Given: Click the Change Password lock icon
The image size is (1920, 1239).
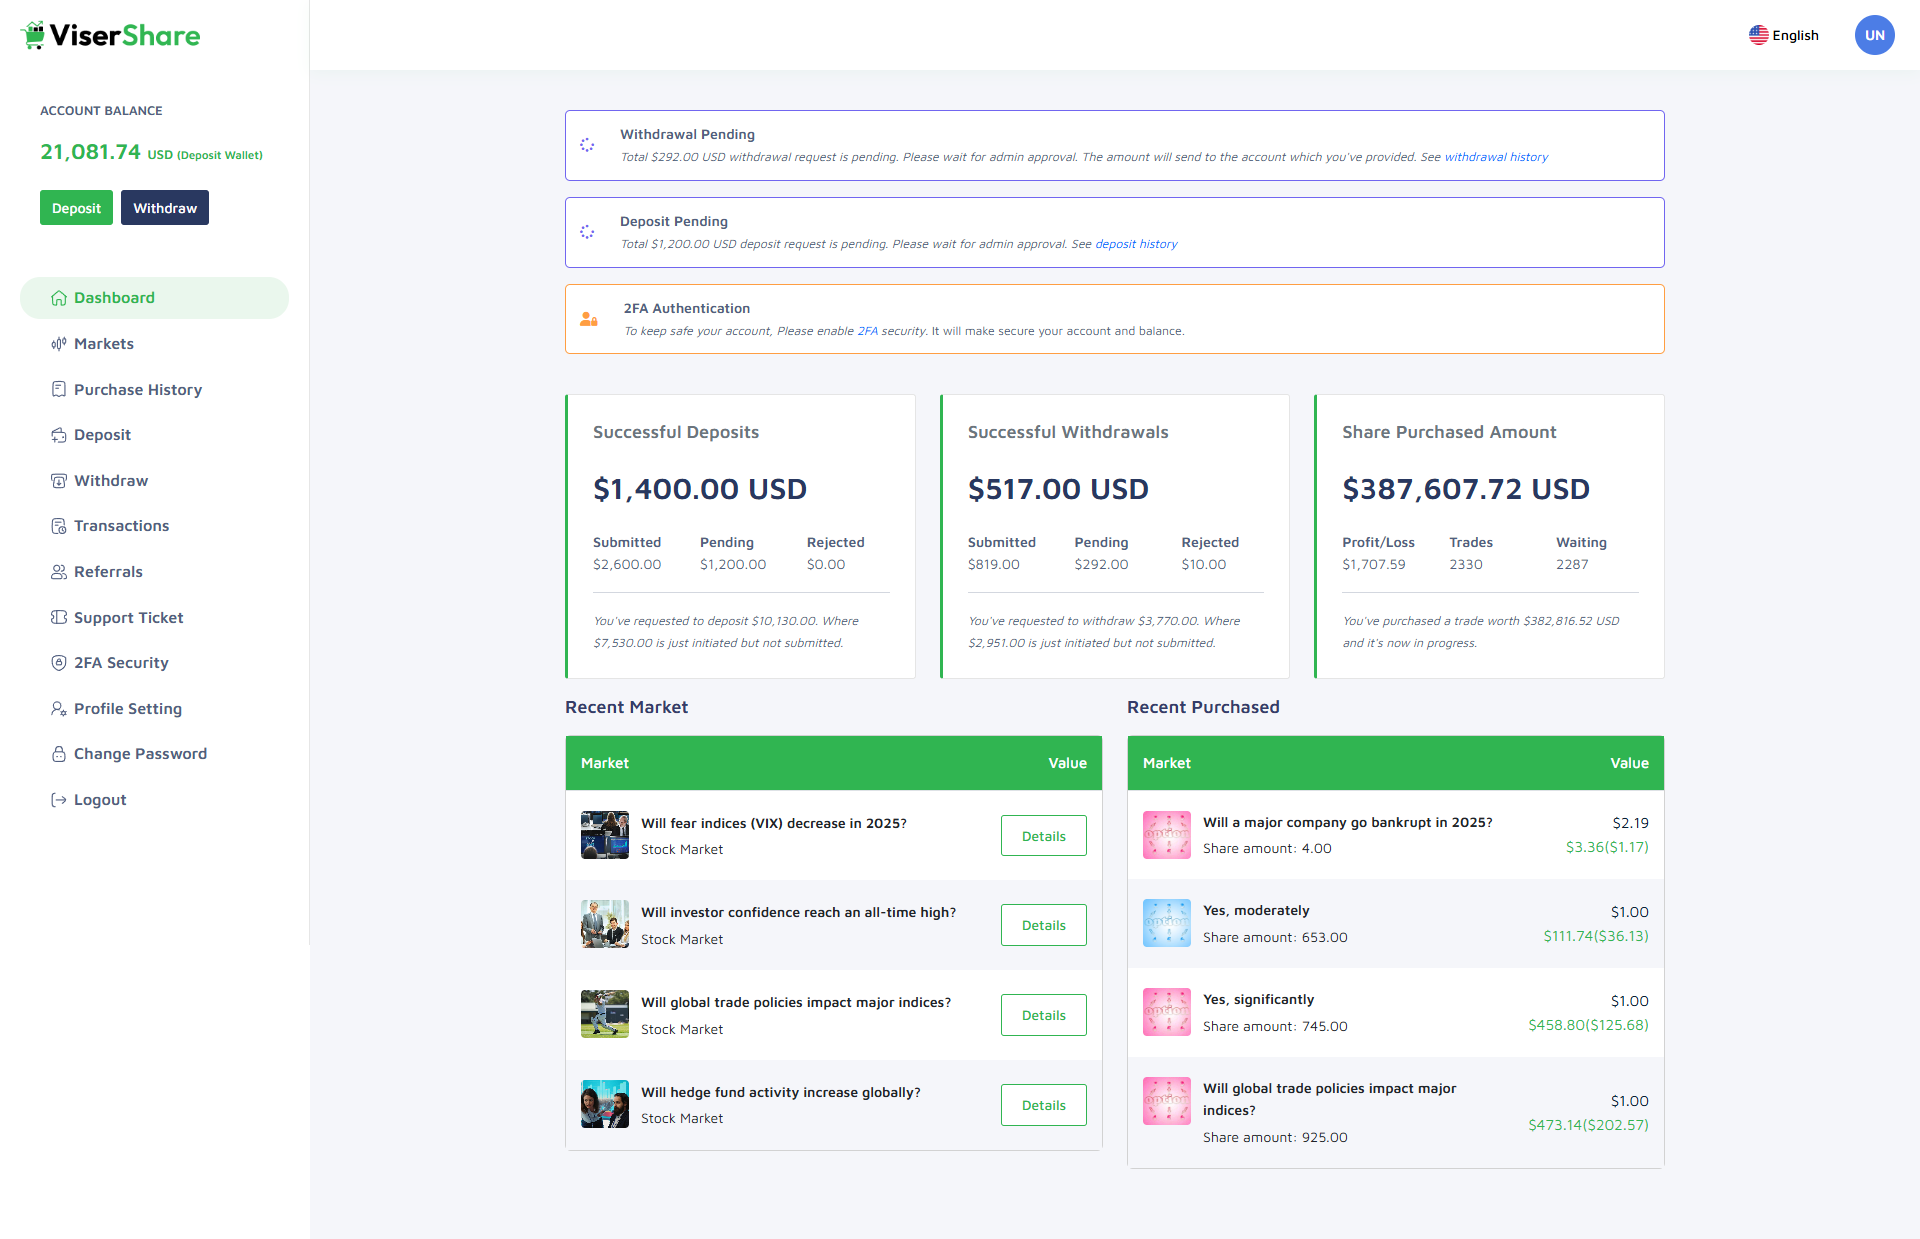Looking at the screenshot, I should tap(59, 754).
